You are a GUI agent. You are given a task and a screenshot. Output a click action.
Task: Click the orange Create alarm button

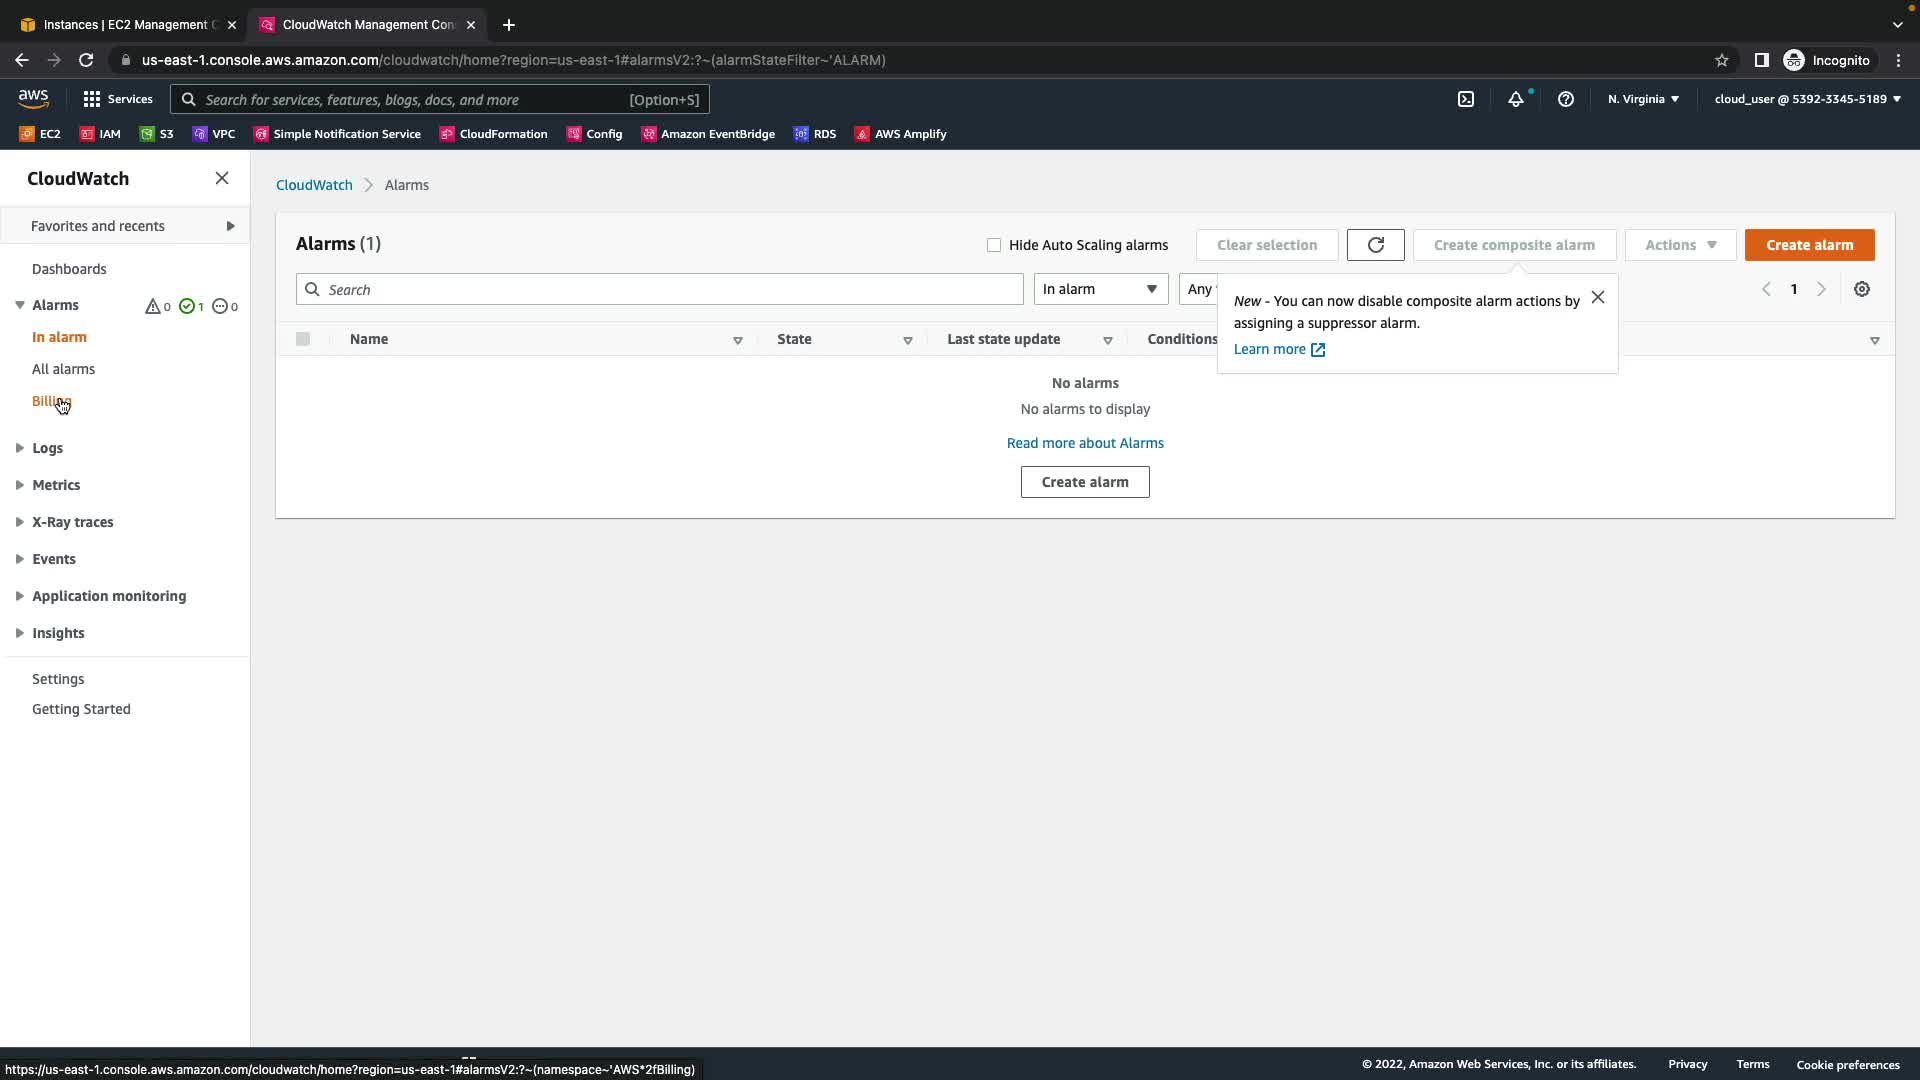point(1809,245)
